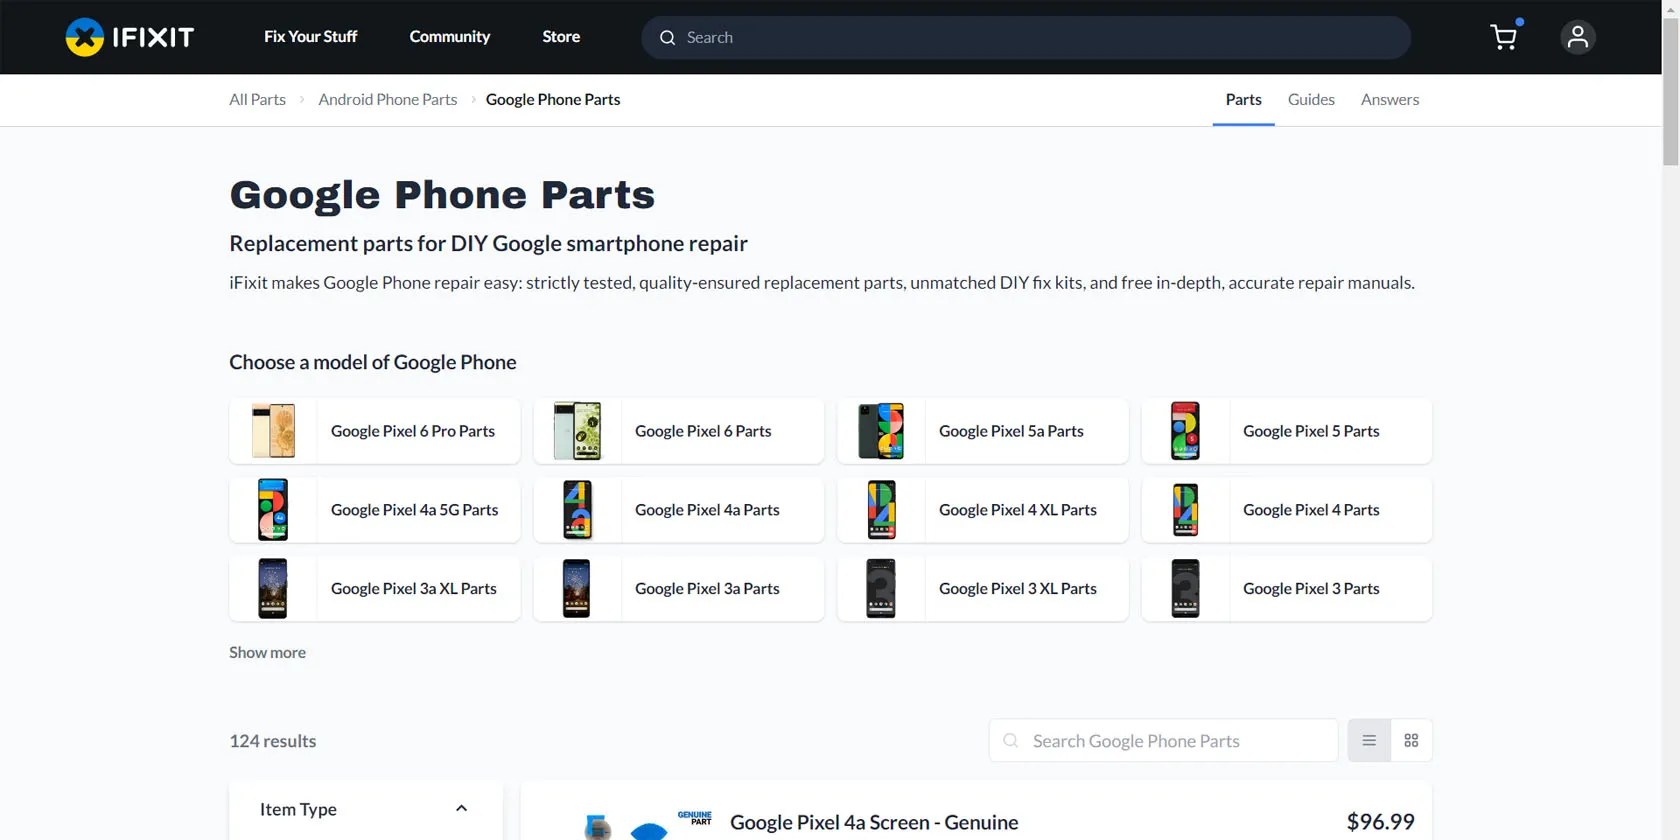
Task: Open Google Pixel 4a Parts link
Action: 707,510
